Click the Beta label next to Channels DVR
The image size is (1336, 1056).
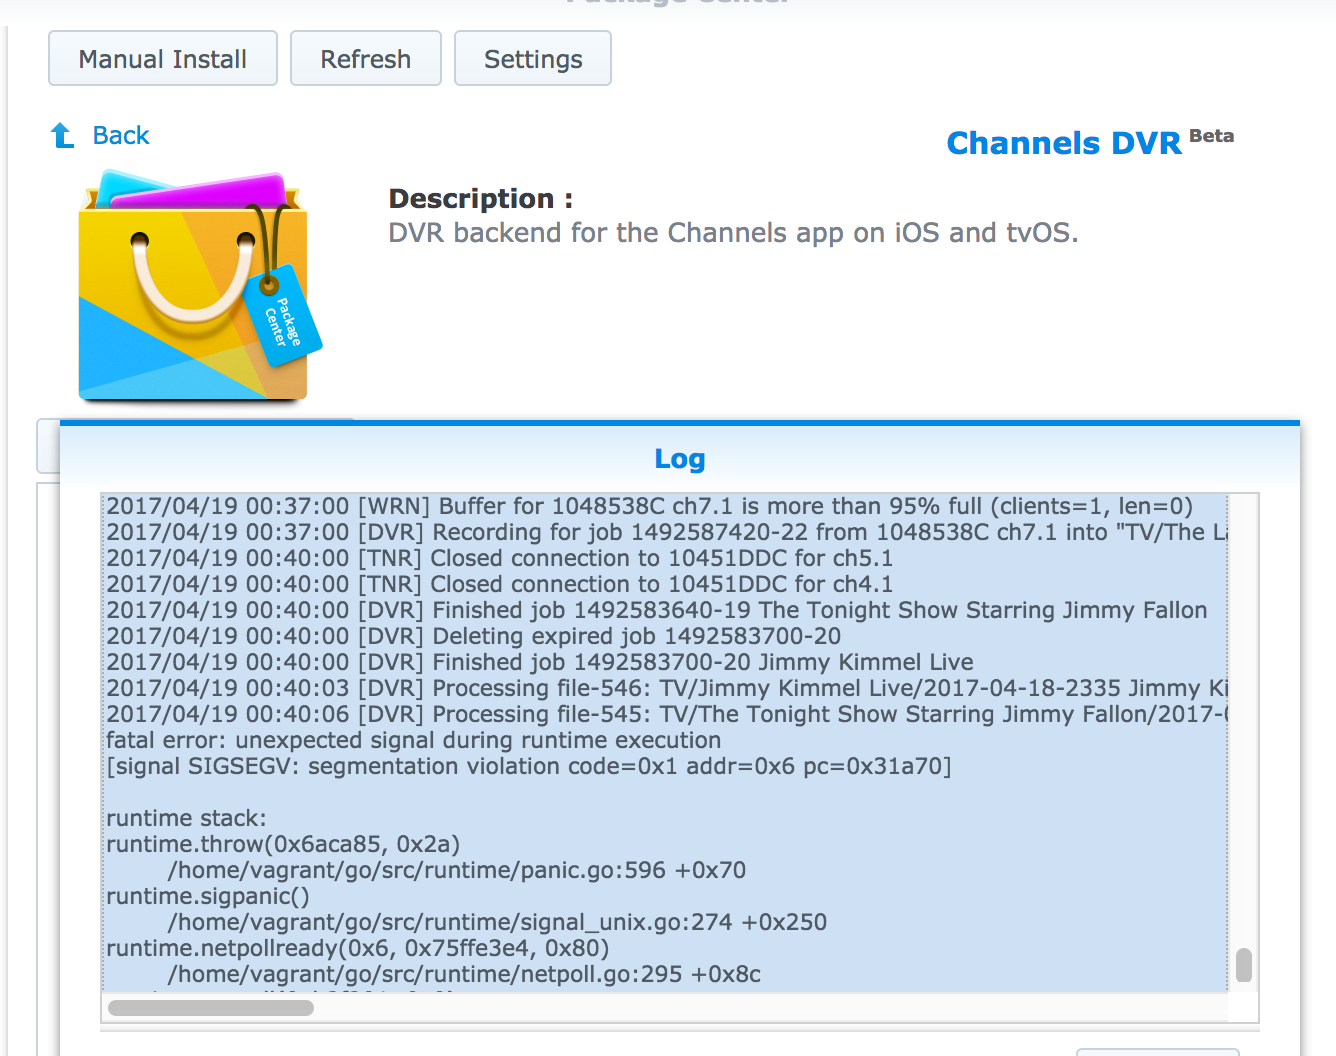[x=1211, y=136]
